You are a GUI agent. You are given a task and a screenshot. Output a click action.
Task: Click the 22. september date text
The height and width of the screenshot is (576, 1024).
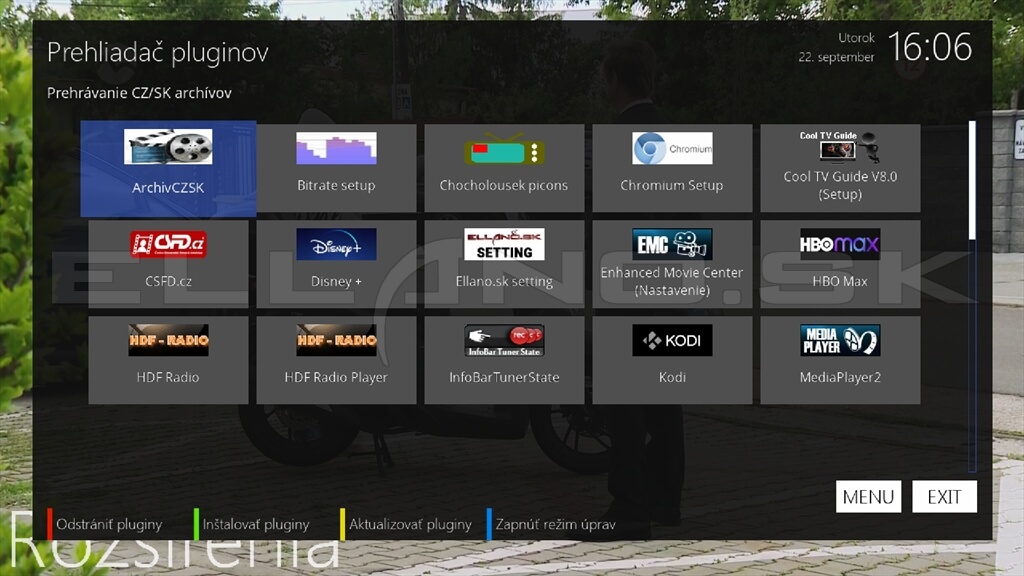coord(836,57)
